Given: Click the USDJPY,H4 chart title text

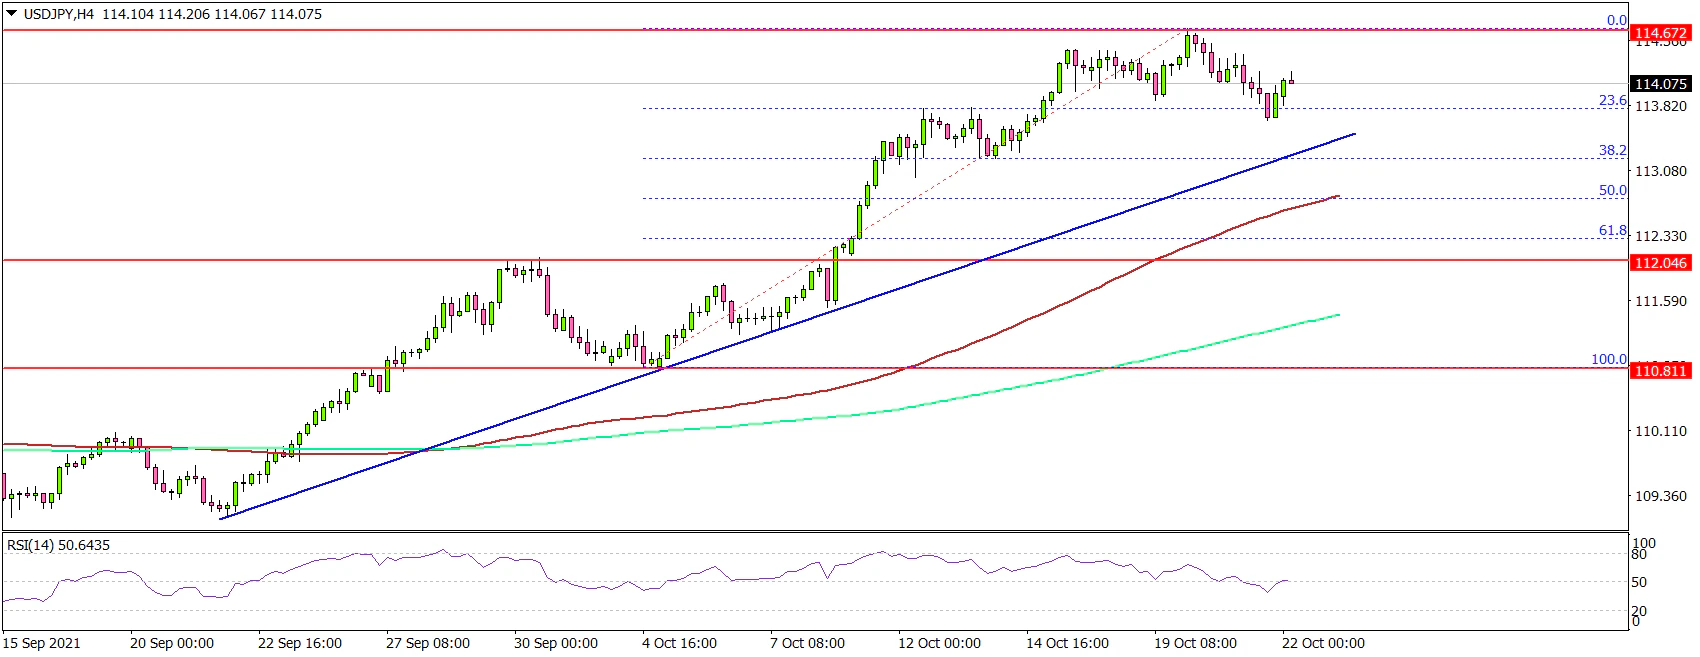Looking at the screenshot, I should (58, 14).
